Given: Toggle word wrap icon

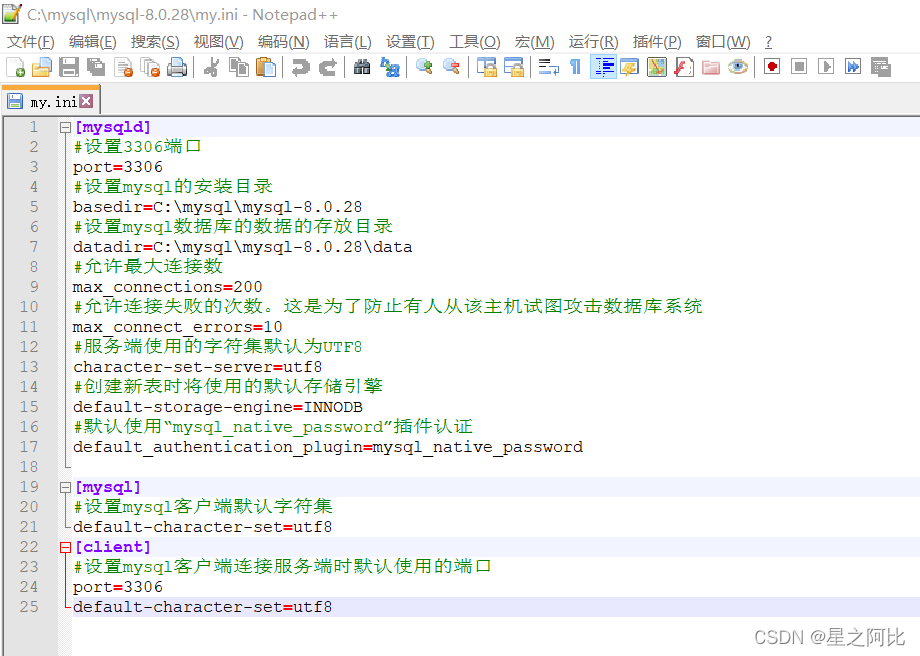Looking at the screenshot, I should click(549, 67).
